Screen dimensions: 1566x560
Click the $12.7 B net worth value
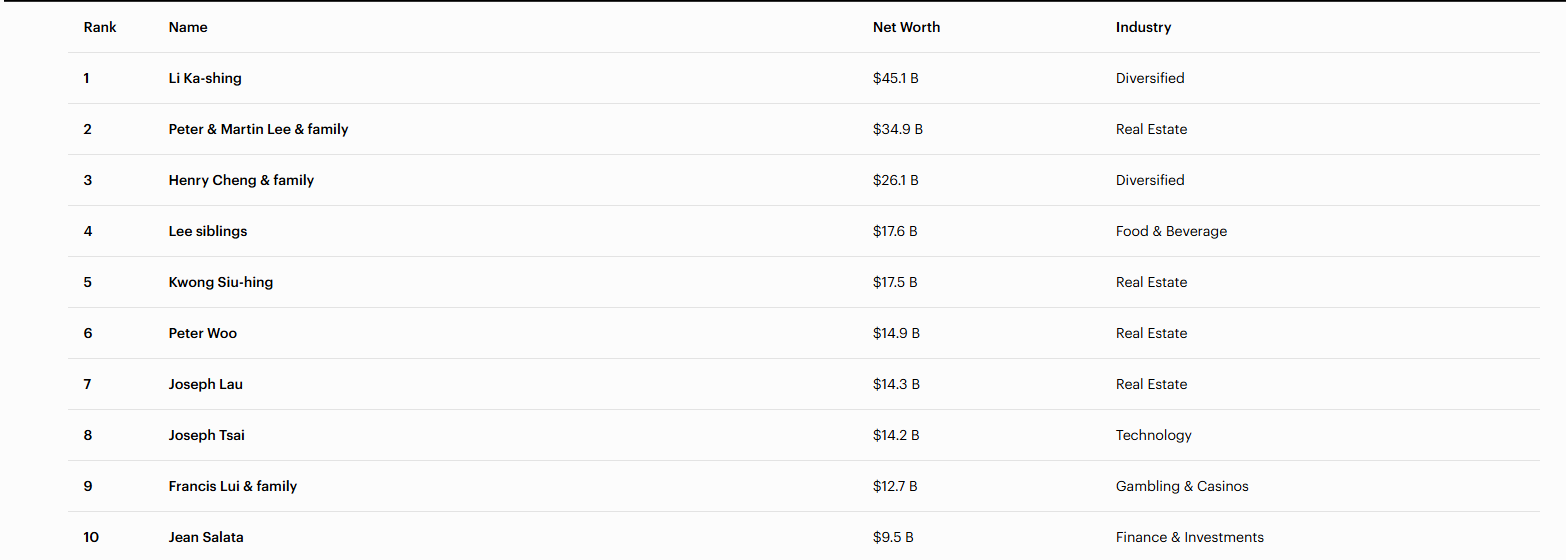[x=895, y=486]
